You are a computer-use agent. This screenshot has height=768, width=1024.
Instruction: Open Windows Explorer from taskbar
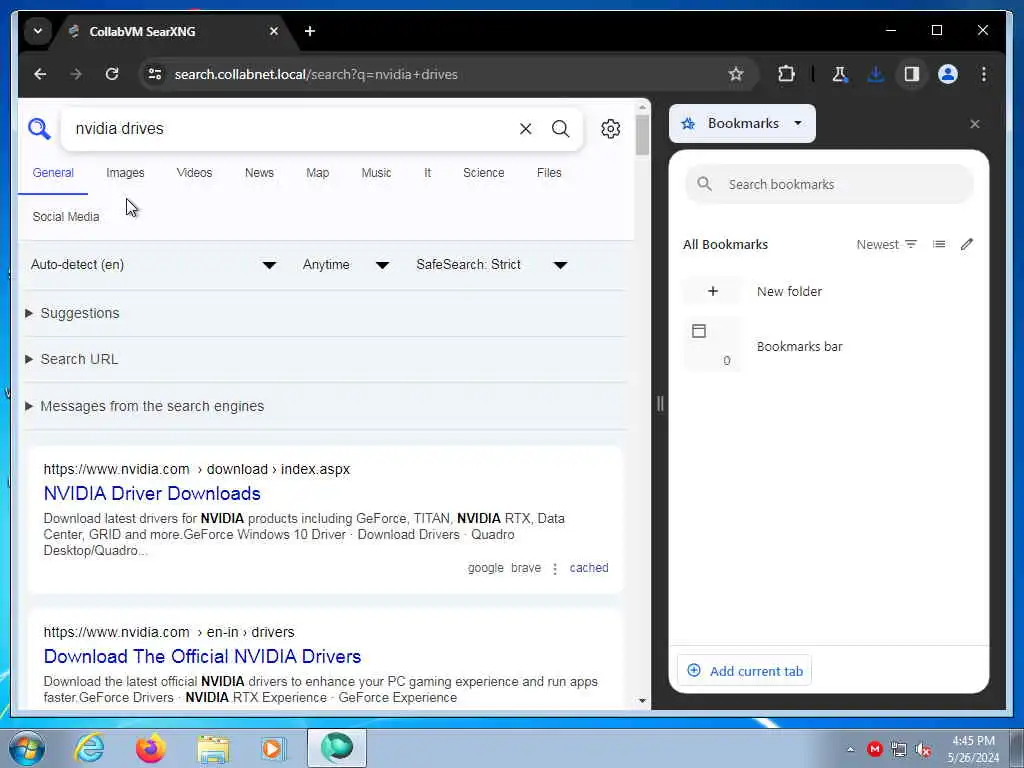(213, 749)
